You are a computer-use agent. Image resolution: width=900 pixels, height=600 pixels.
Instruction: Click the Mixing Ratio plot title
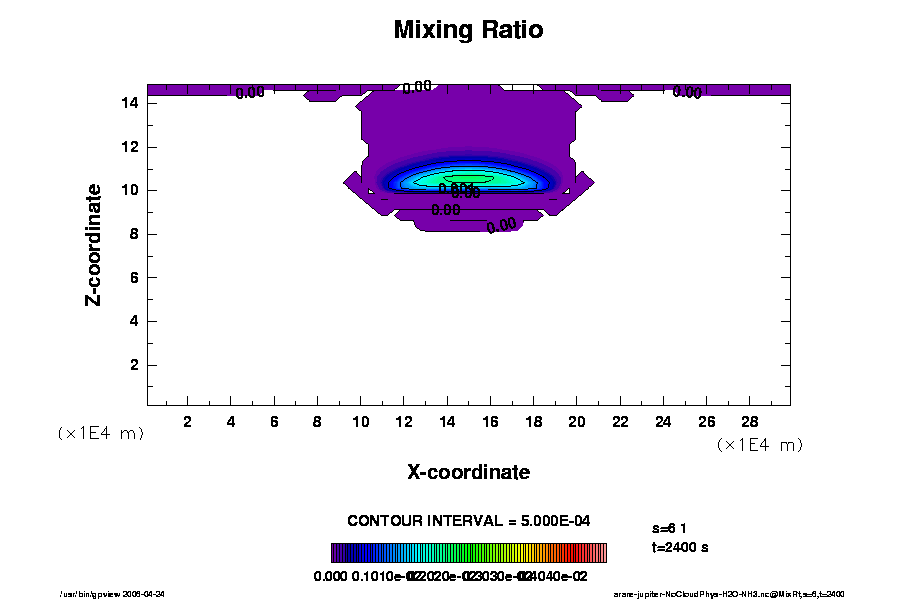[x=468, y=30]
